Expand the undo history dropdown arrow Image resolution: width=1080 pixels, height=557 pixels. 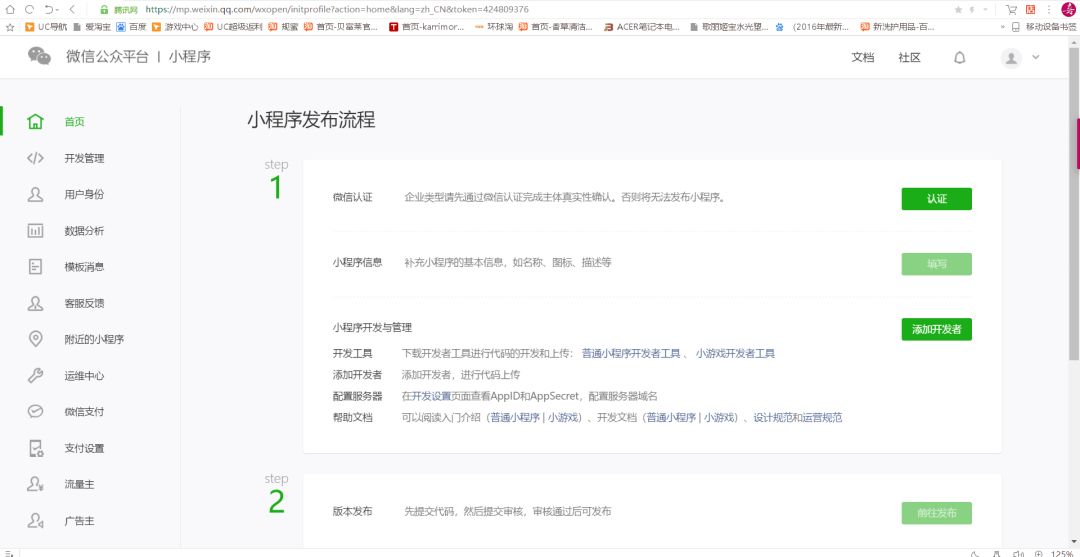pos(57,10)
